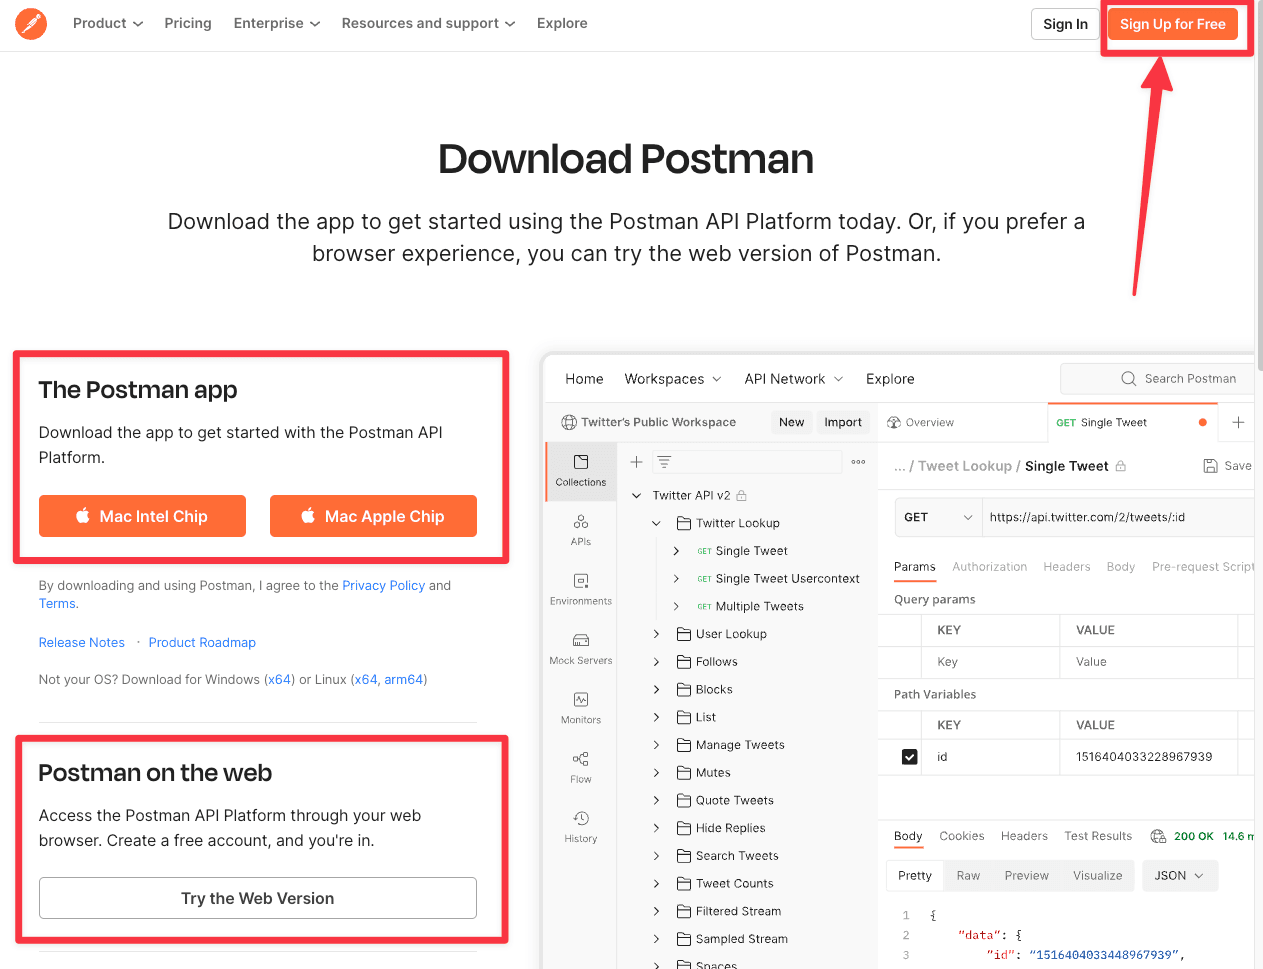Open the Explore page in top navigation
1263x969 pixels.
[562, 23]
